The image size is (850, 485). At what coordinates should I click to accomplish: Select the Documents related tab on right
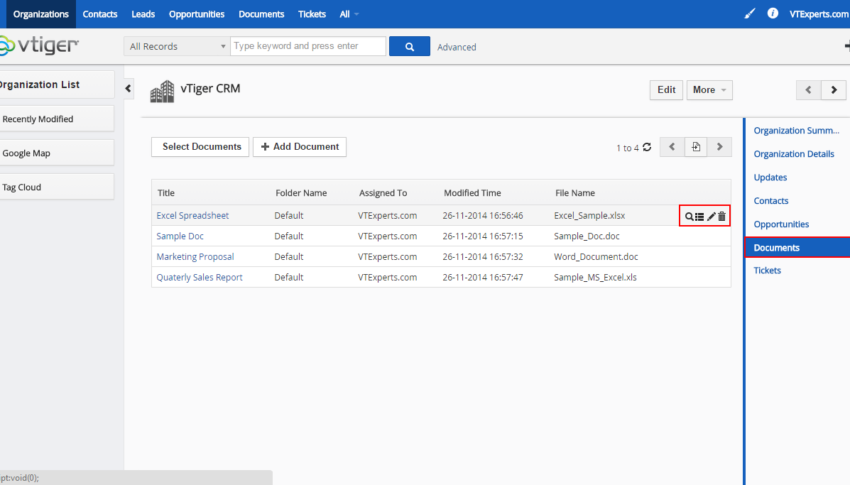(x=798, y=248)
